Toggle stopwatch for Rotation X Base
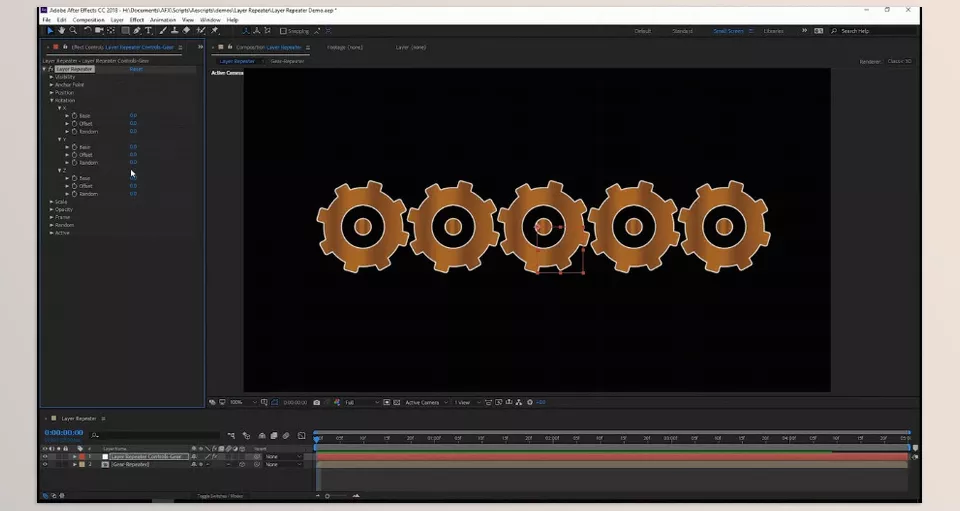This screenshot has height=511, width=960. tap(75, 116)
